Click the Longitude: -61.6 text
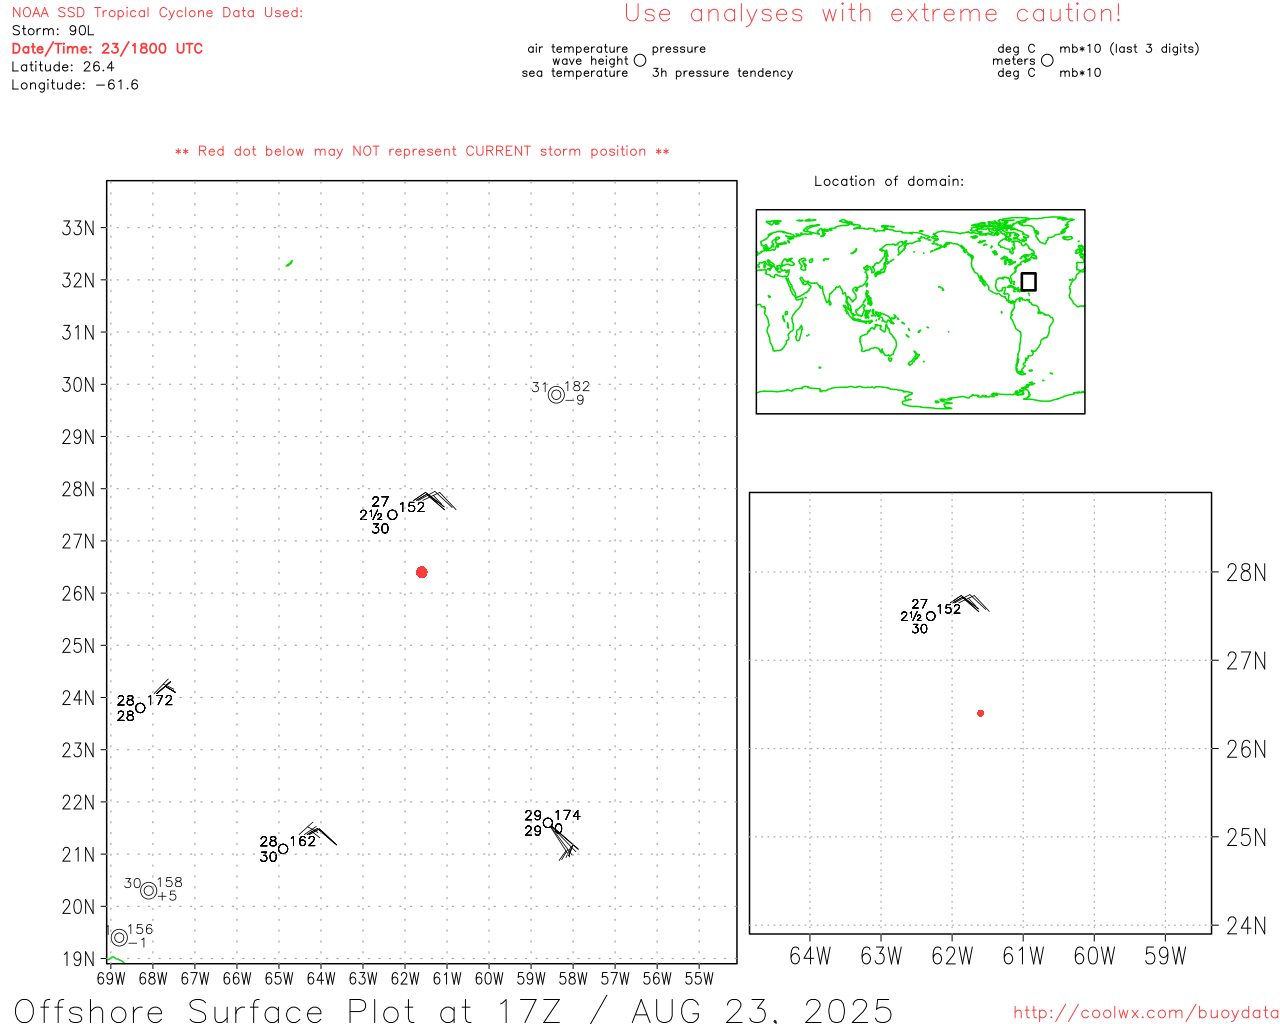The width and height of the screenshot is (1280, 1024). [75, 84]
